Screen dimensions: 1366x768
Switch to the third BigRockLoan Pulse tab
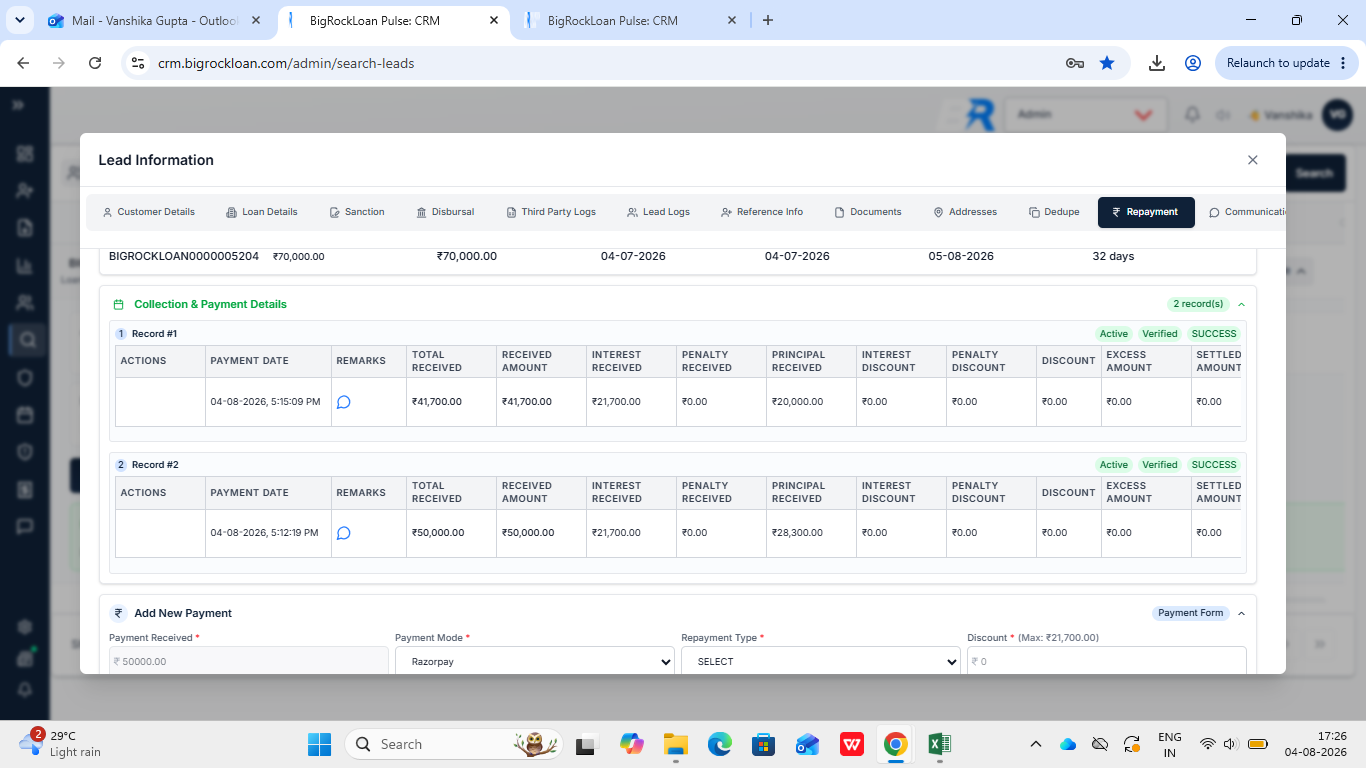click(630, 20)
